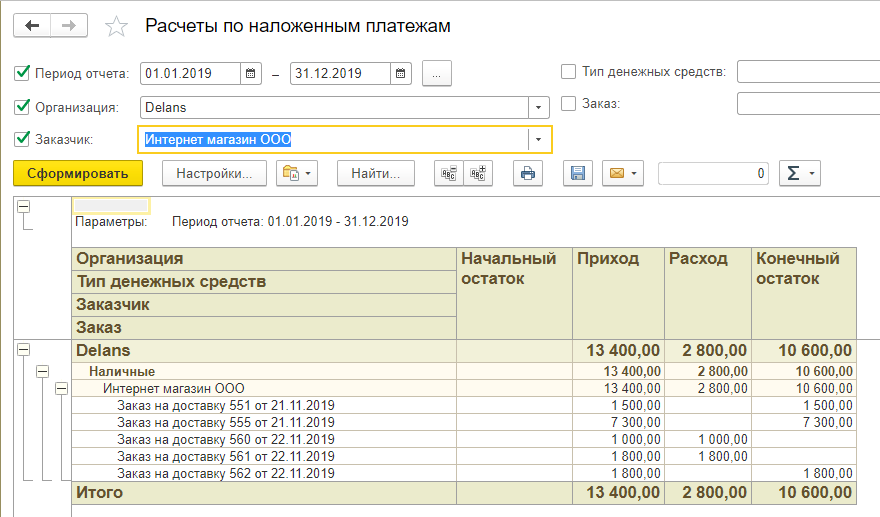
Task: Enable the Тип денежных средств checkbox
Action: (x=569, y=72)
